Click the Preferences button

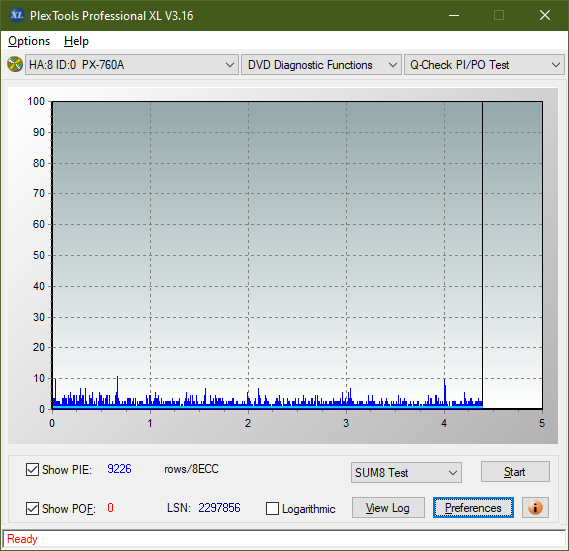[473, 507]
